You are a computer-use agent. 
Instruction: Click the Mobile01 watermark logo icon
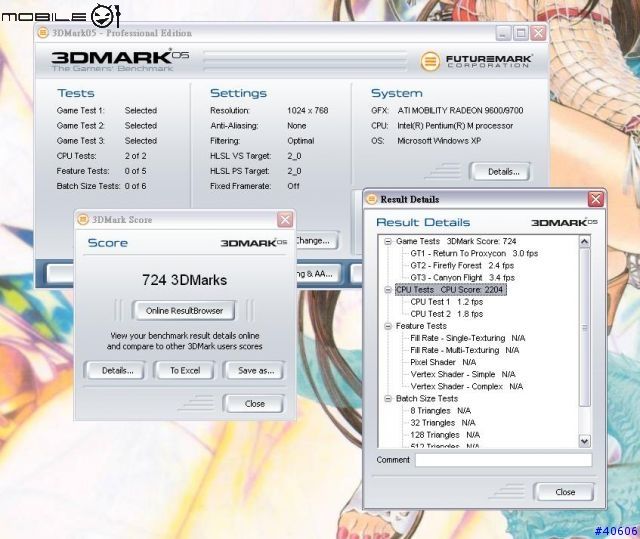(x=105, y=16)
